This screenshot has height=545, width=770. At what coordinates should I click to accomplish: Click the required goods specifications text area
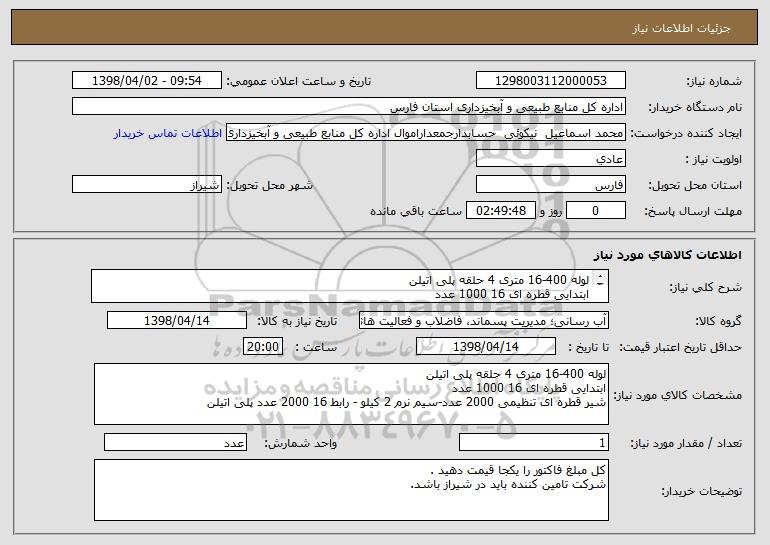[x=351, y=394]
